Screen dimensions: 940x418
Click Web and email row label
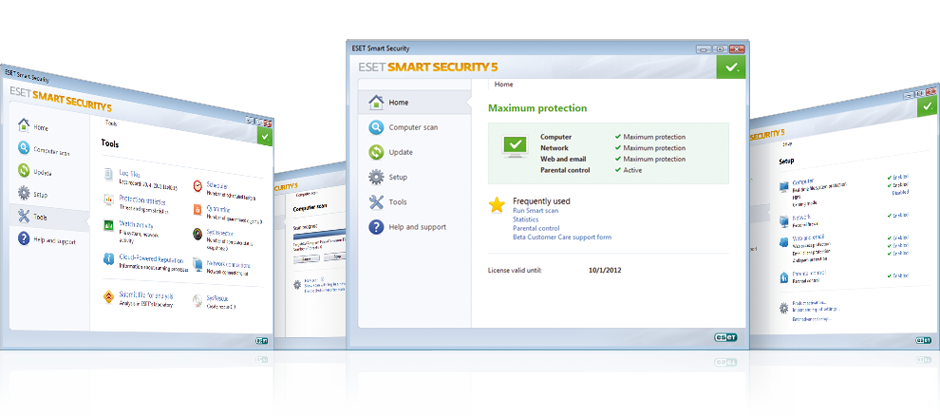pyautogui.click(x=562, y=159)
